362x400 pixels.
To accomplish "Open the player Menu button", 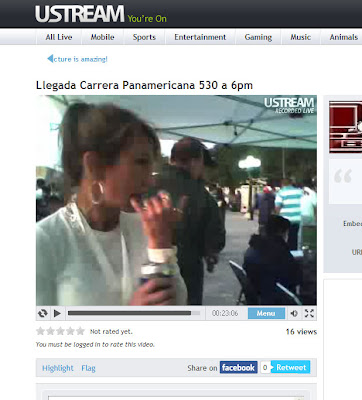I will [266, 313].
